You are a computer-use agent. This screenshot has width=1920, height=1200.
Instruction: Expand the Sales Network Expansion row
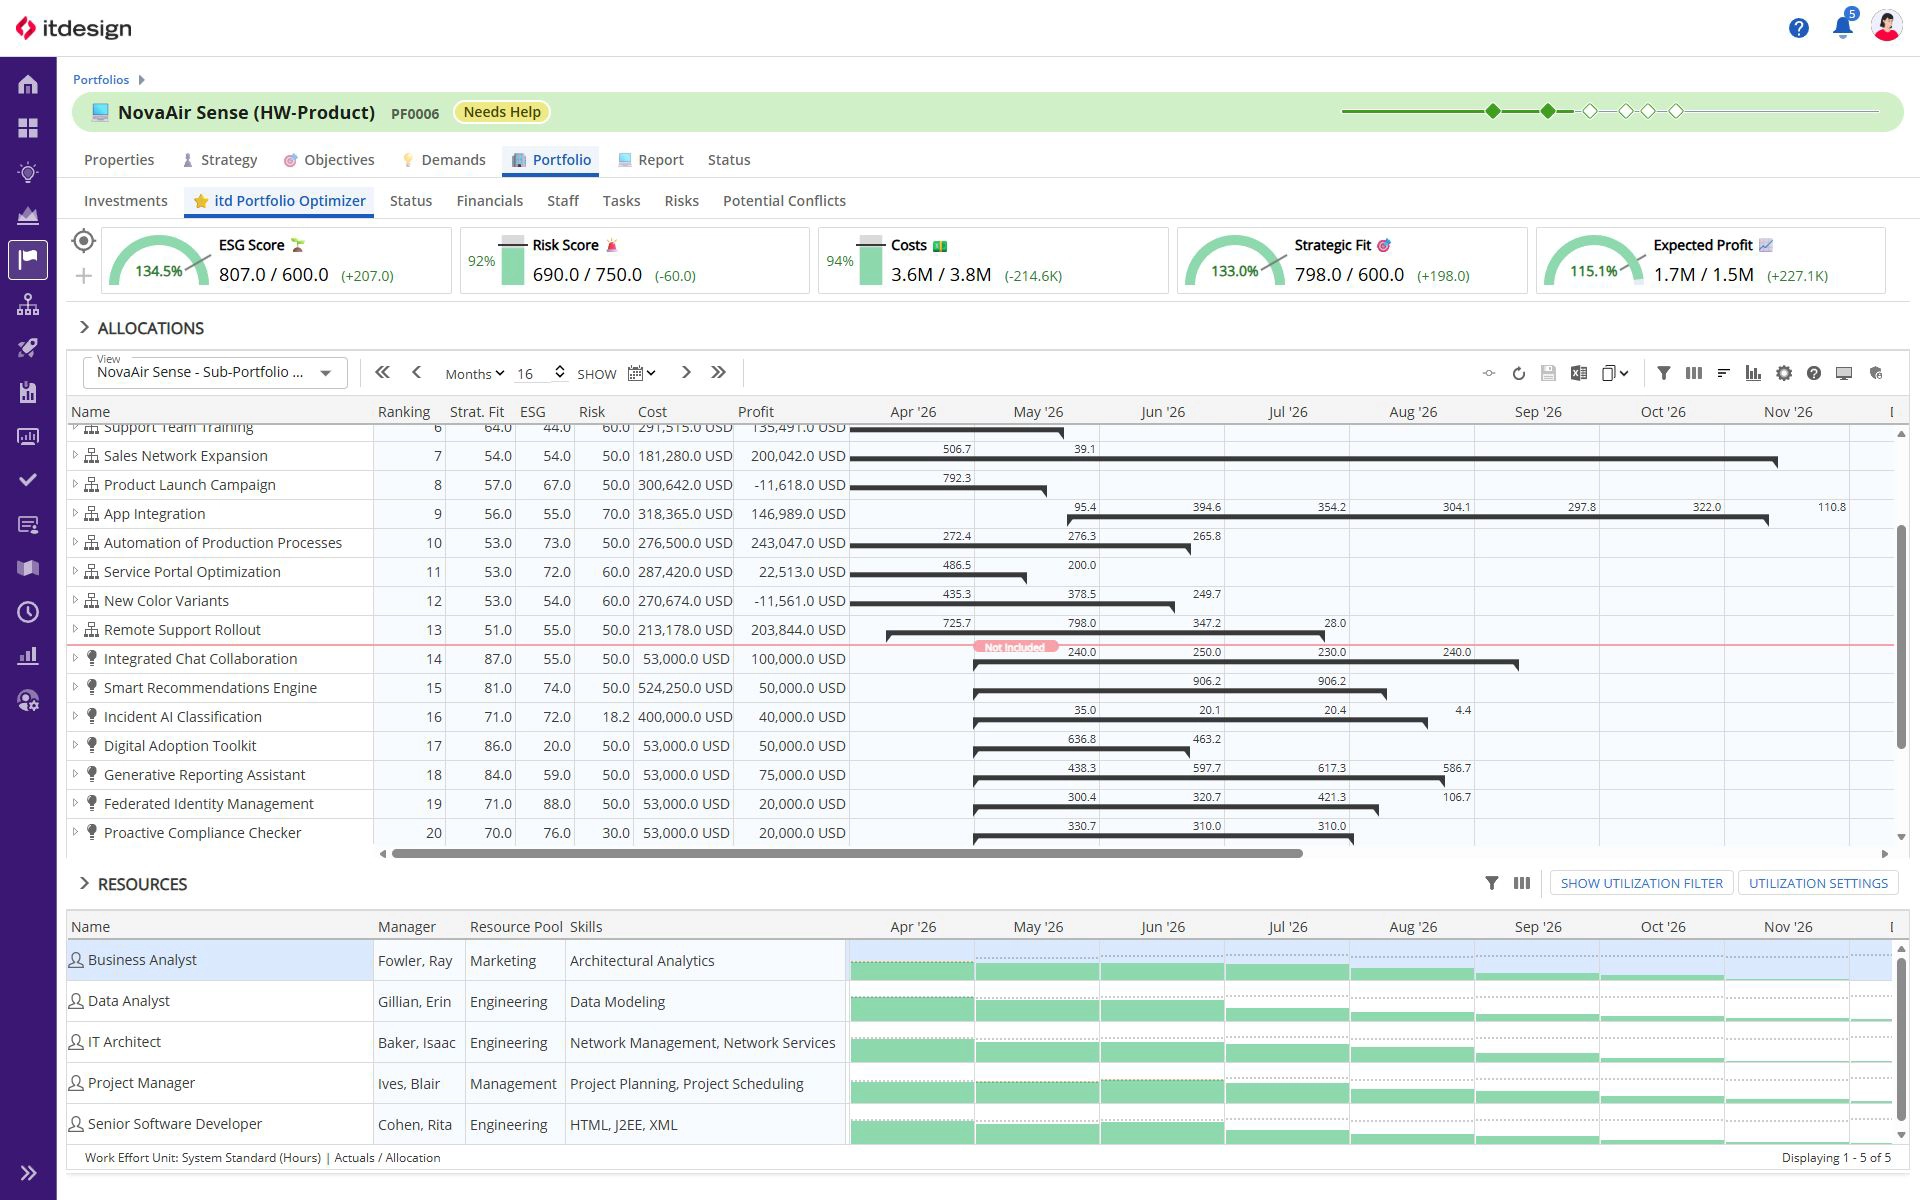[x=75, y=456]
